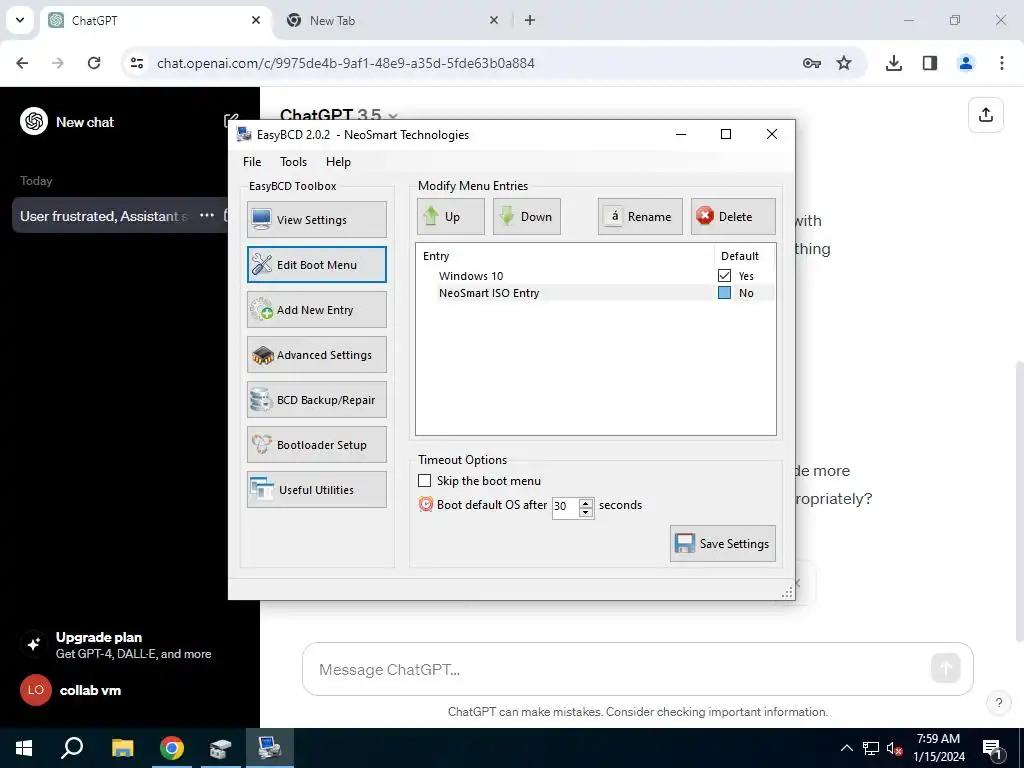Open Useful Utilities section
The width and height of the screenshot is (1024, 768).
coord(317,490)
